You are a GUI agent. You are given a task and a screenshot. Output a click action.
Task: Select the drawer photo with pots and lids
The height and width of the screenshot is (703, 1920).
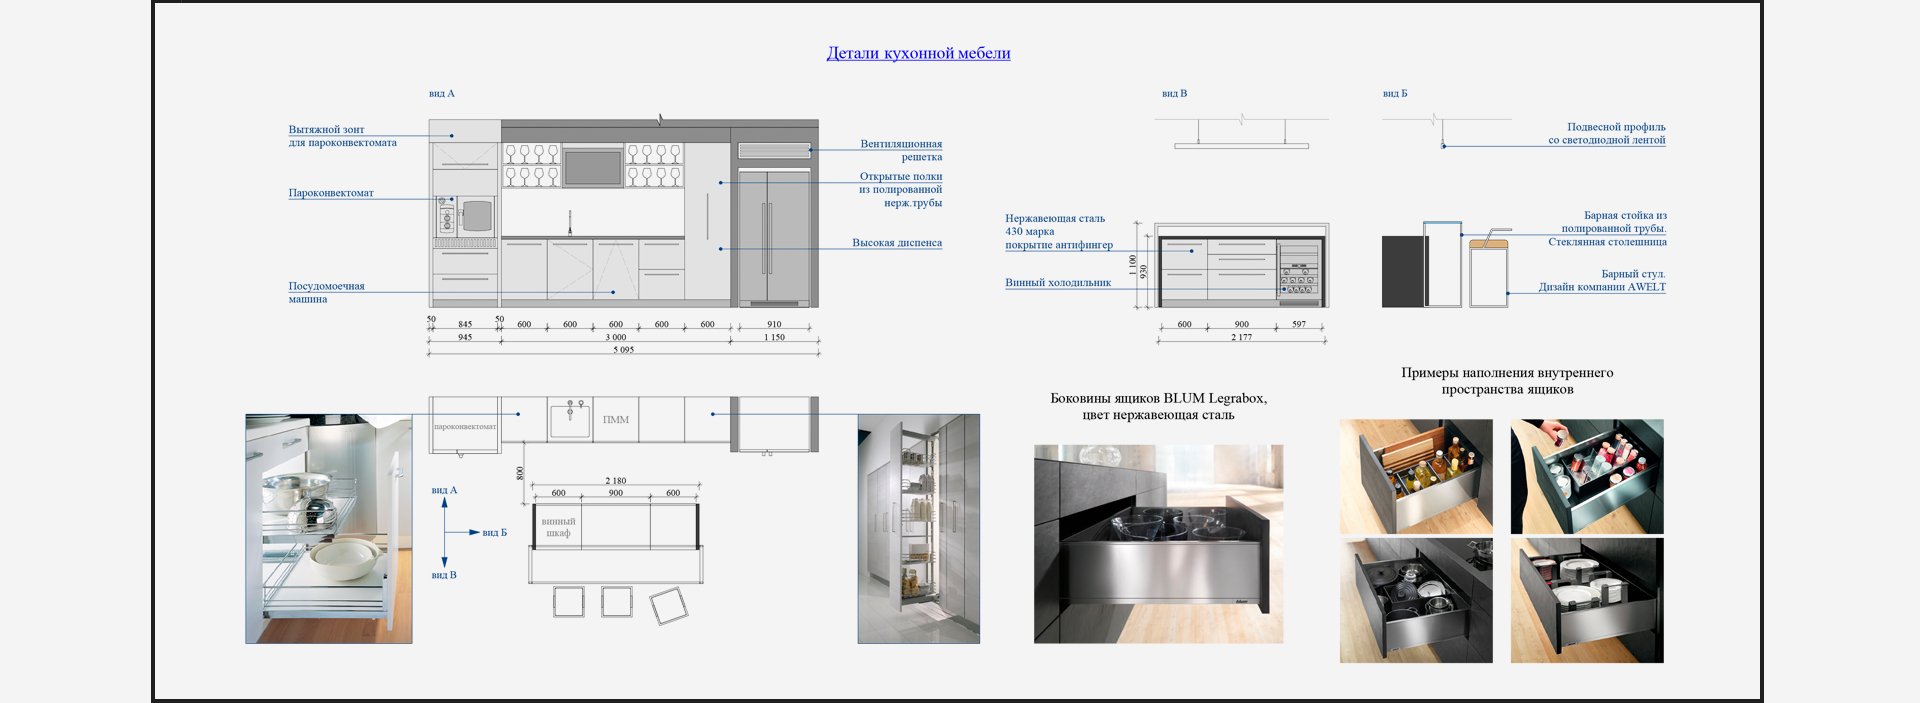point(1415,600)
